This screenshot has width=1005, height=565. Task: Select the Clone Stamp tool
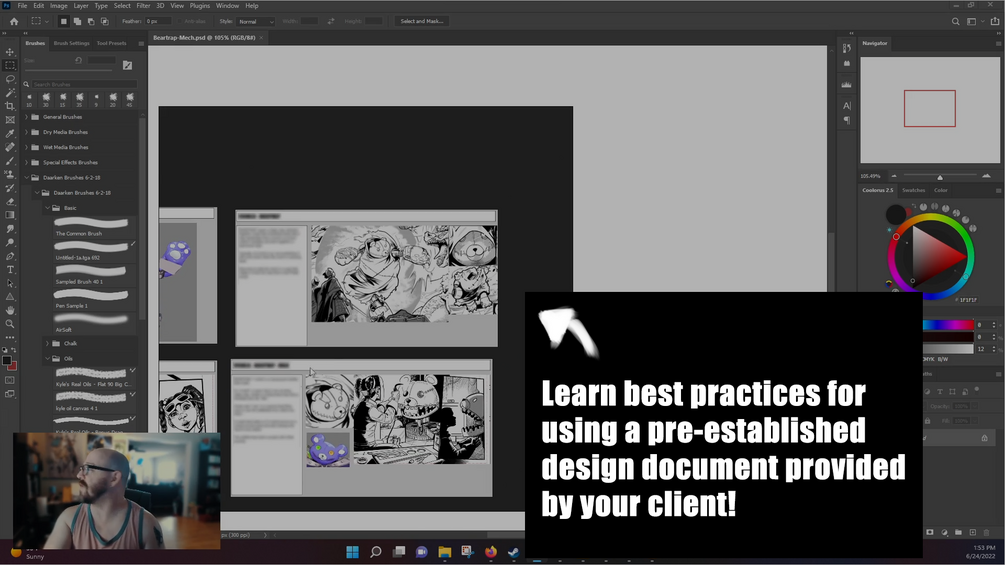[x=10, y=174]
